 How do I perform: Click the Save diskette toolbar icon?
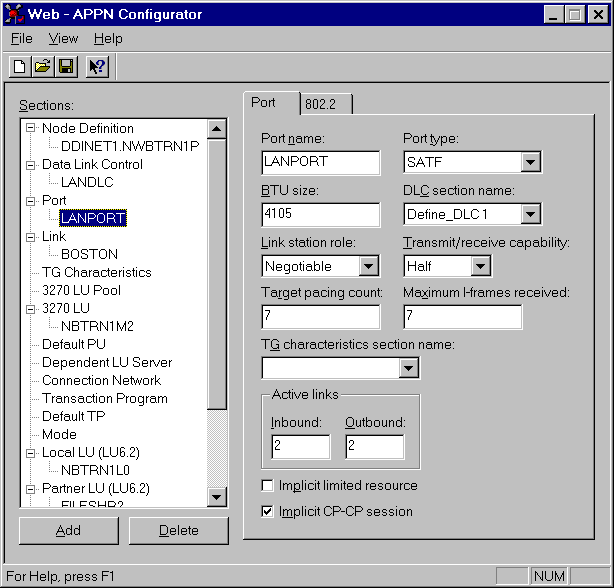66,67
